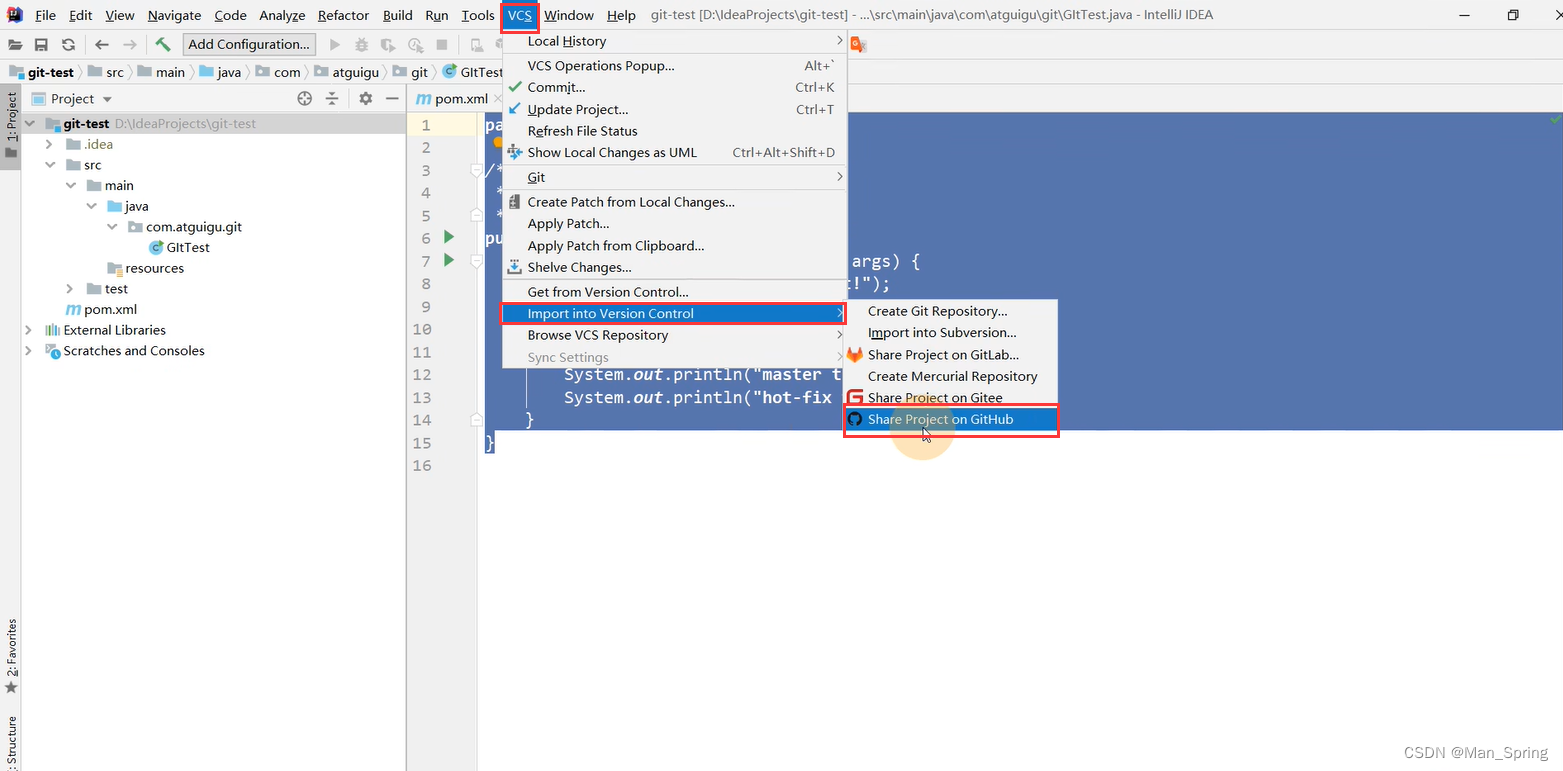Click the green run gutter arrow on line 7
This screenshot has width=1563, height=771.
(x=449, y=260)
